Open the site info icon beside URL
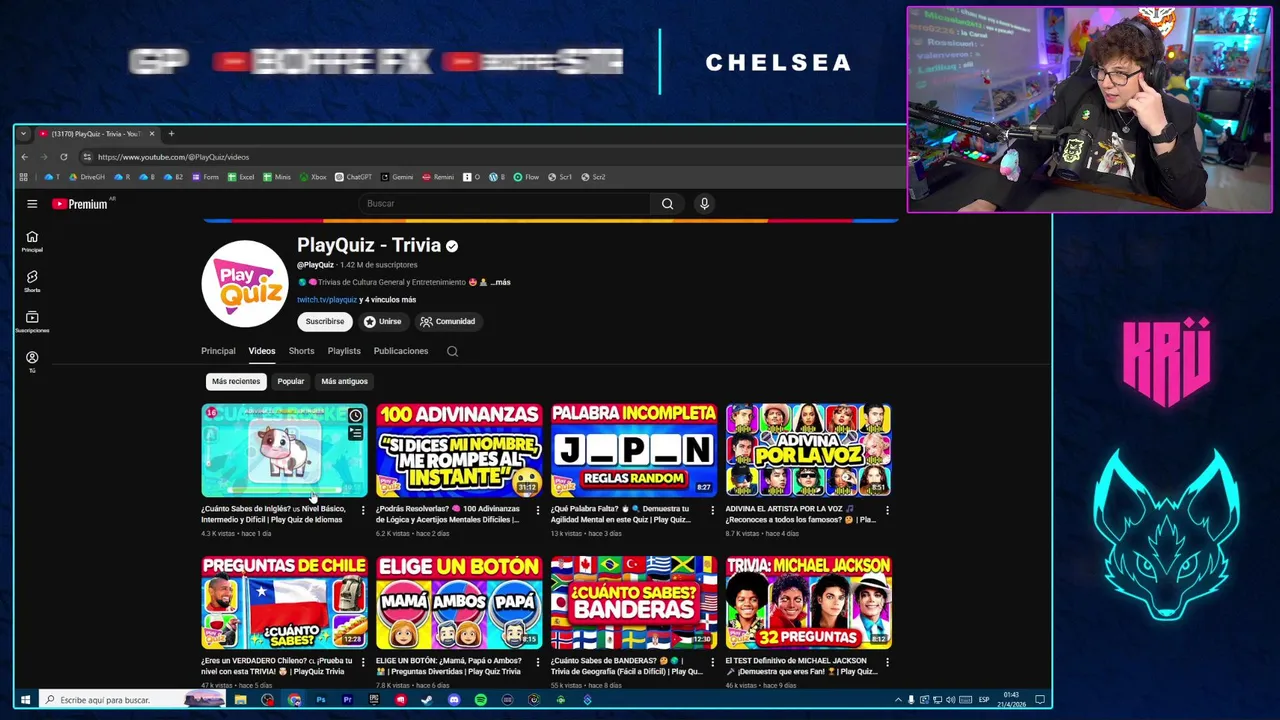Screen dimensions: 1280x720 pos(87,157)
